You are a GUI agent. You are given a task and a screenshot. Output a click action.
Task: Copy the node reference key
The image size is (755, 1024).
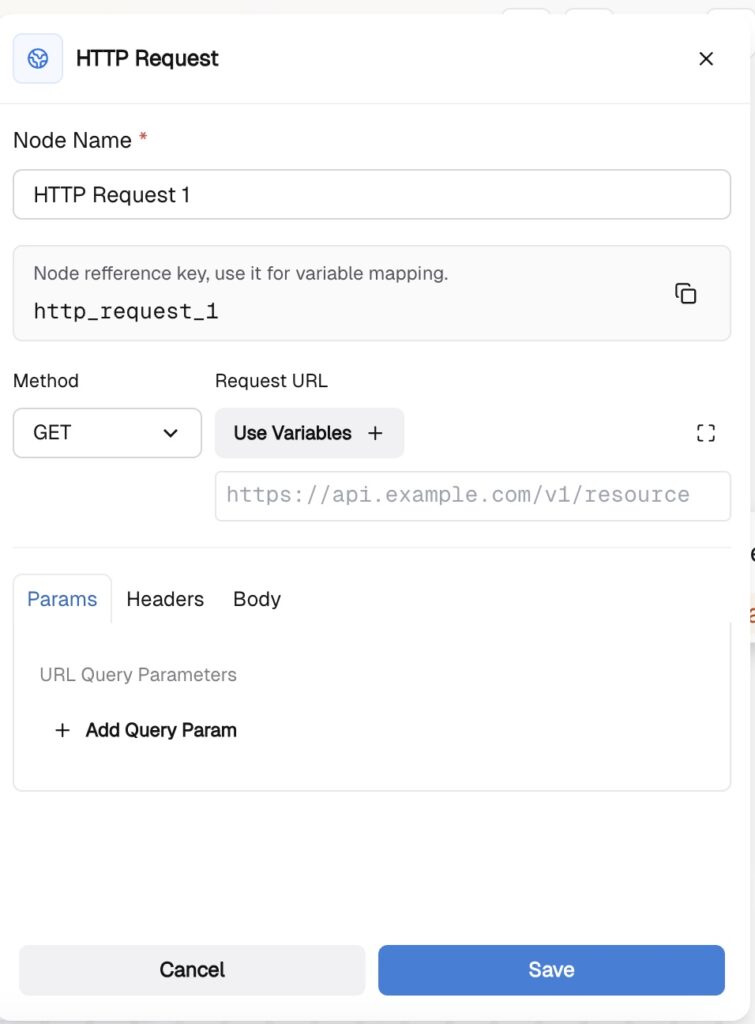coord(685,293)
